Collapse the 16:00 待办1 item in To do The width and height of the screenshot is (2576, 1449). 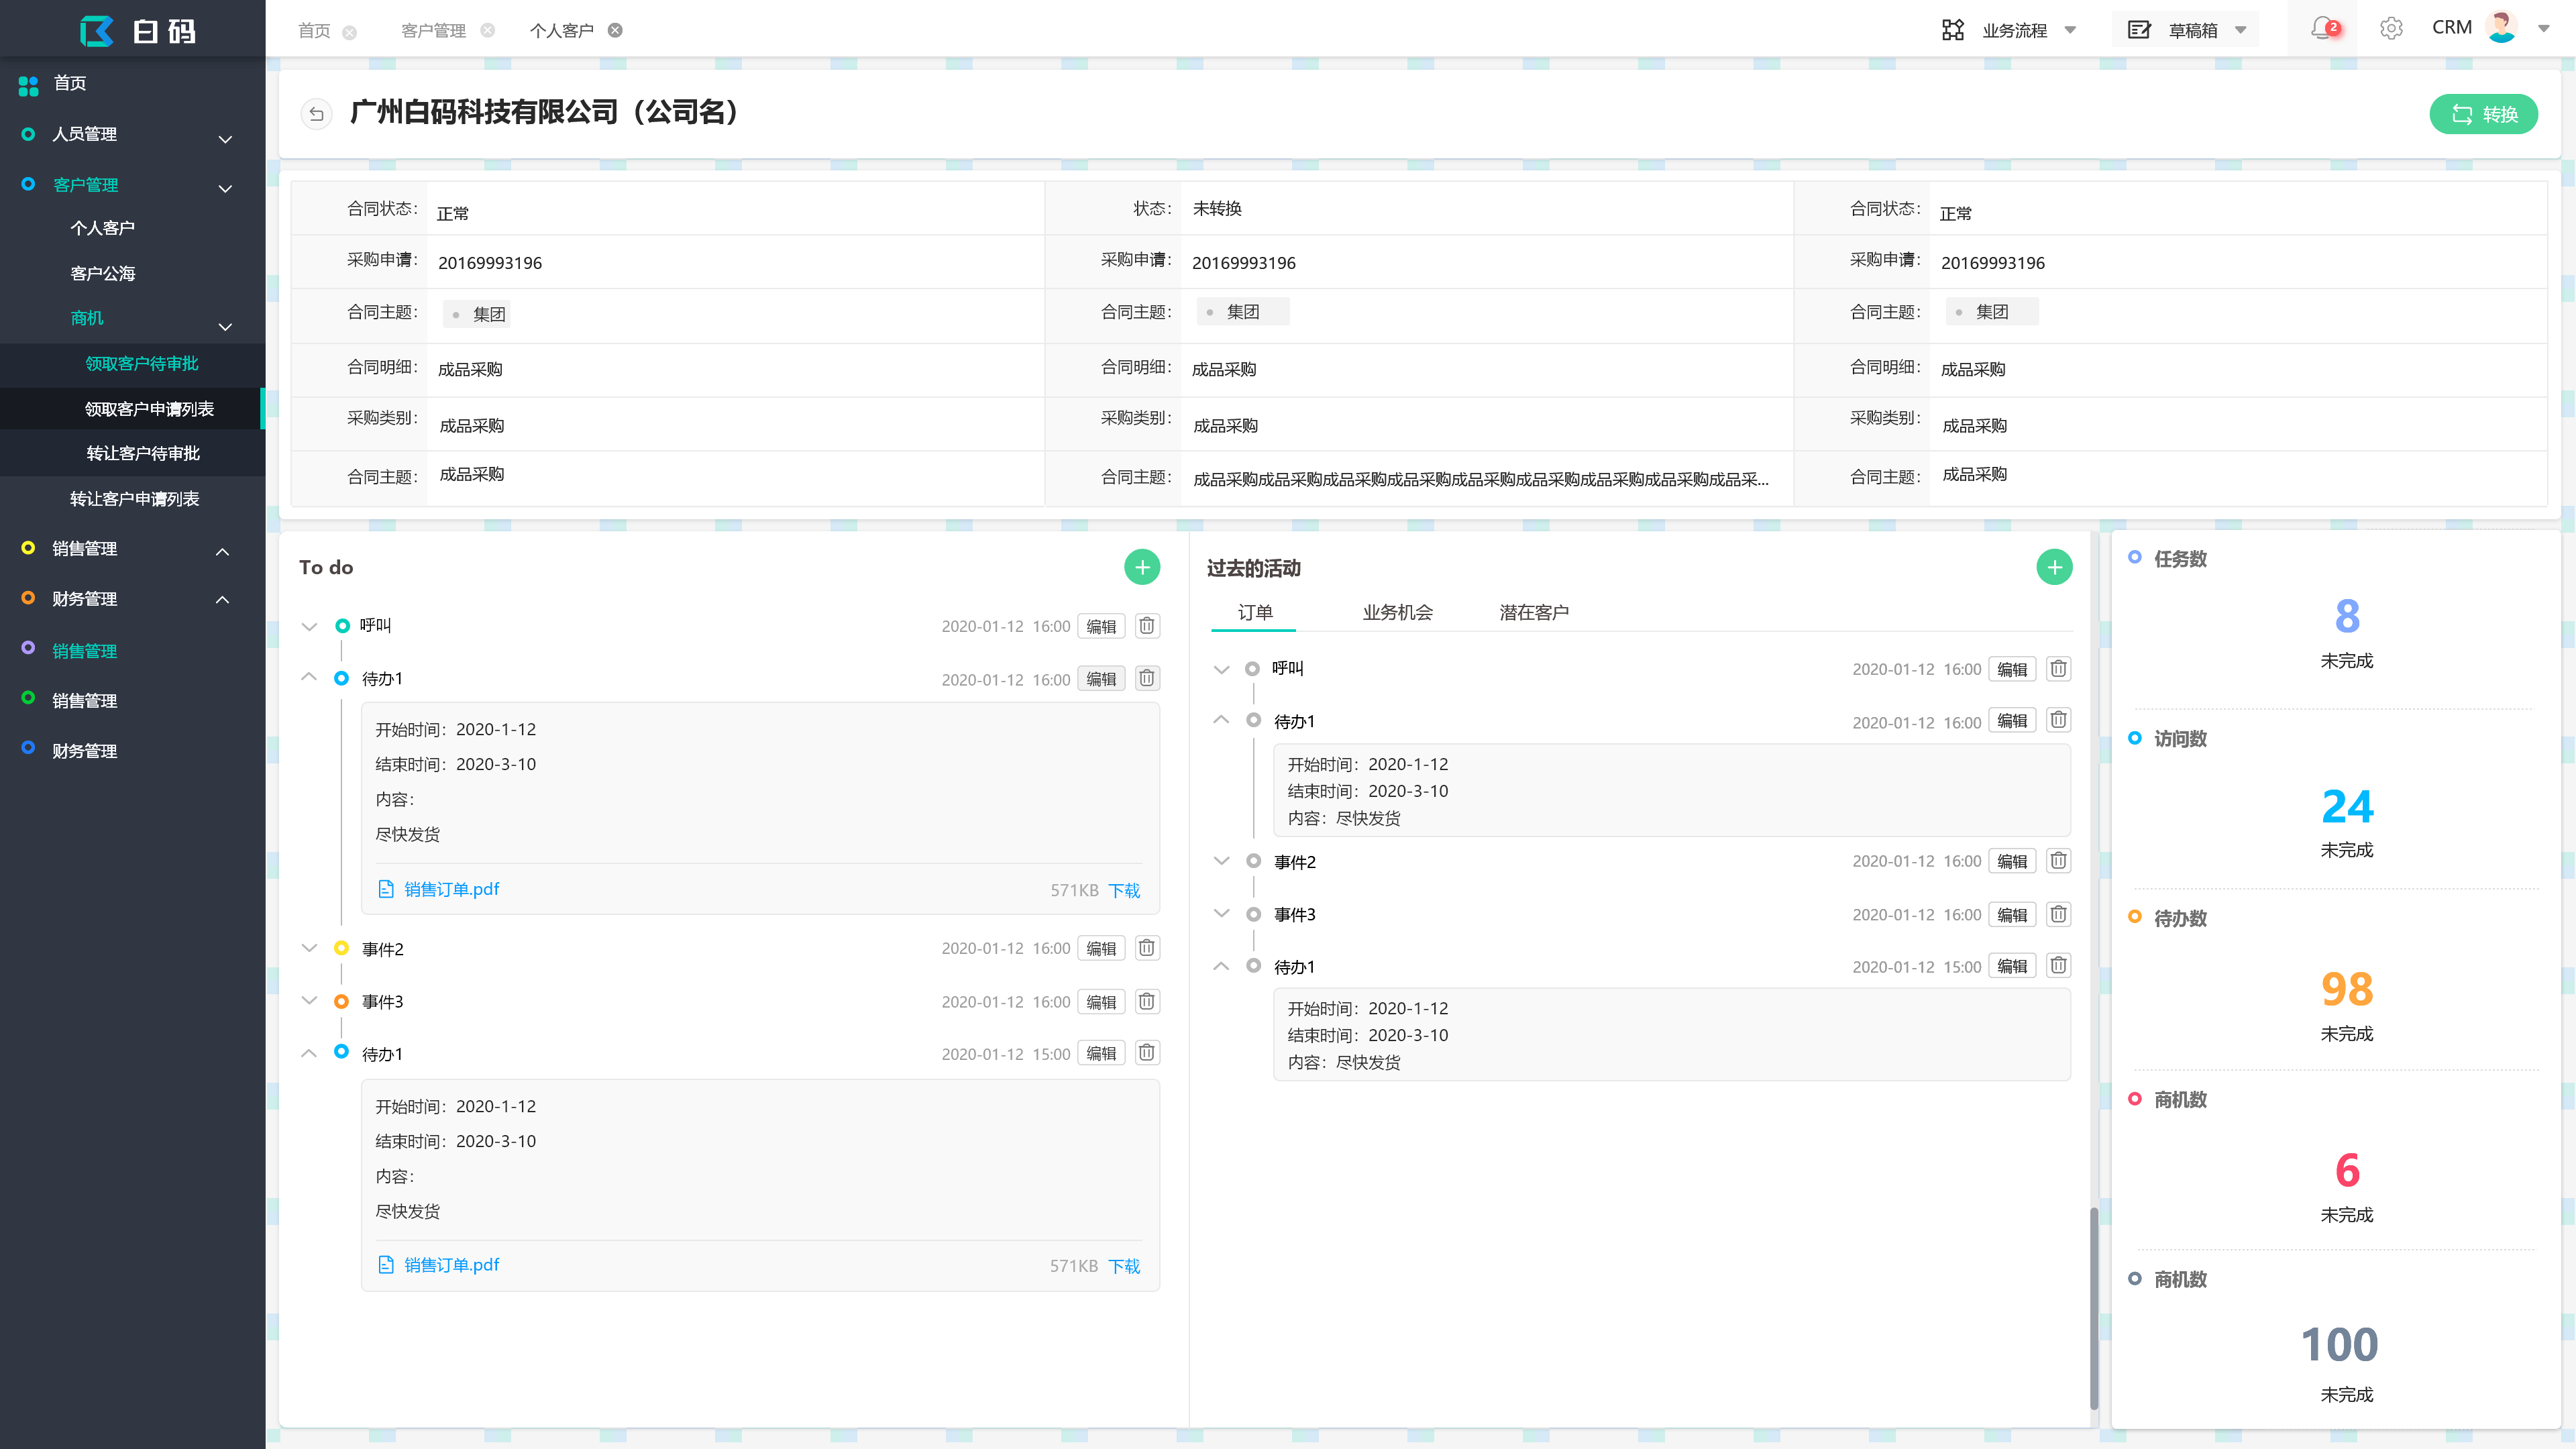[x=309, y=677]
